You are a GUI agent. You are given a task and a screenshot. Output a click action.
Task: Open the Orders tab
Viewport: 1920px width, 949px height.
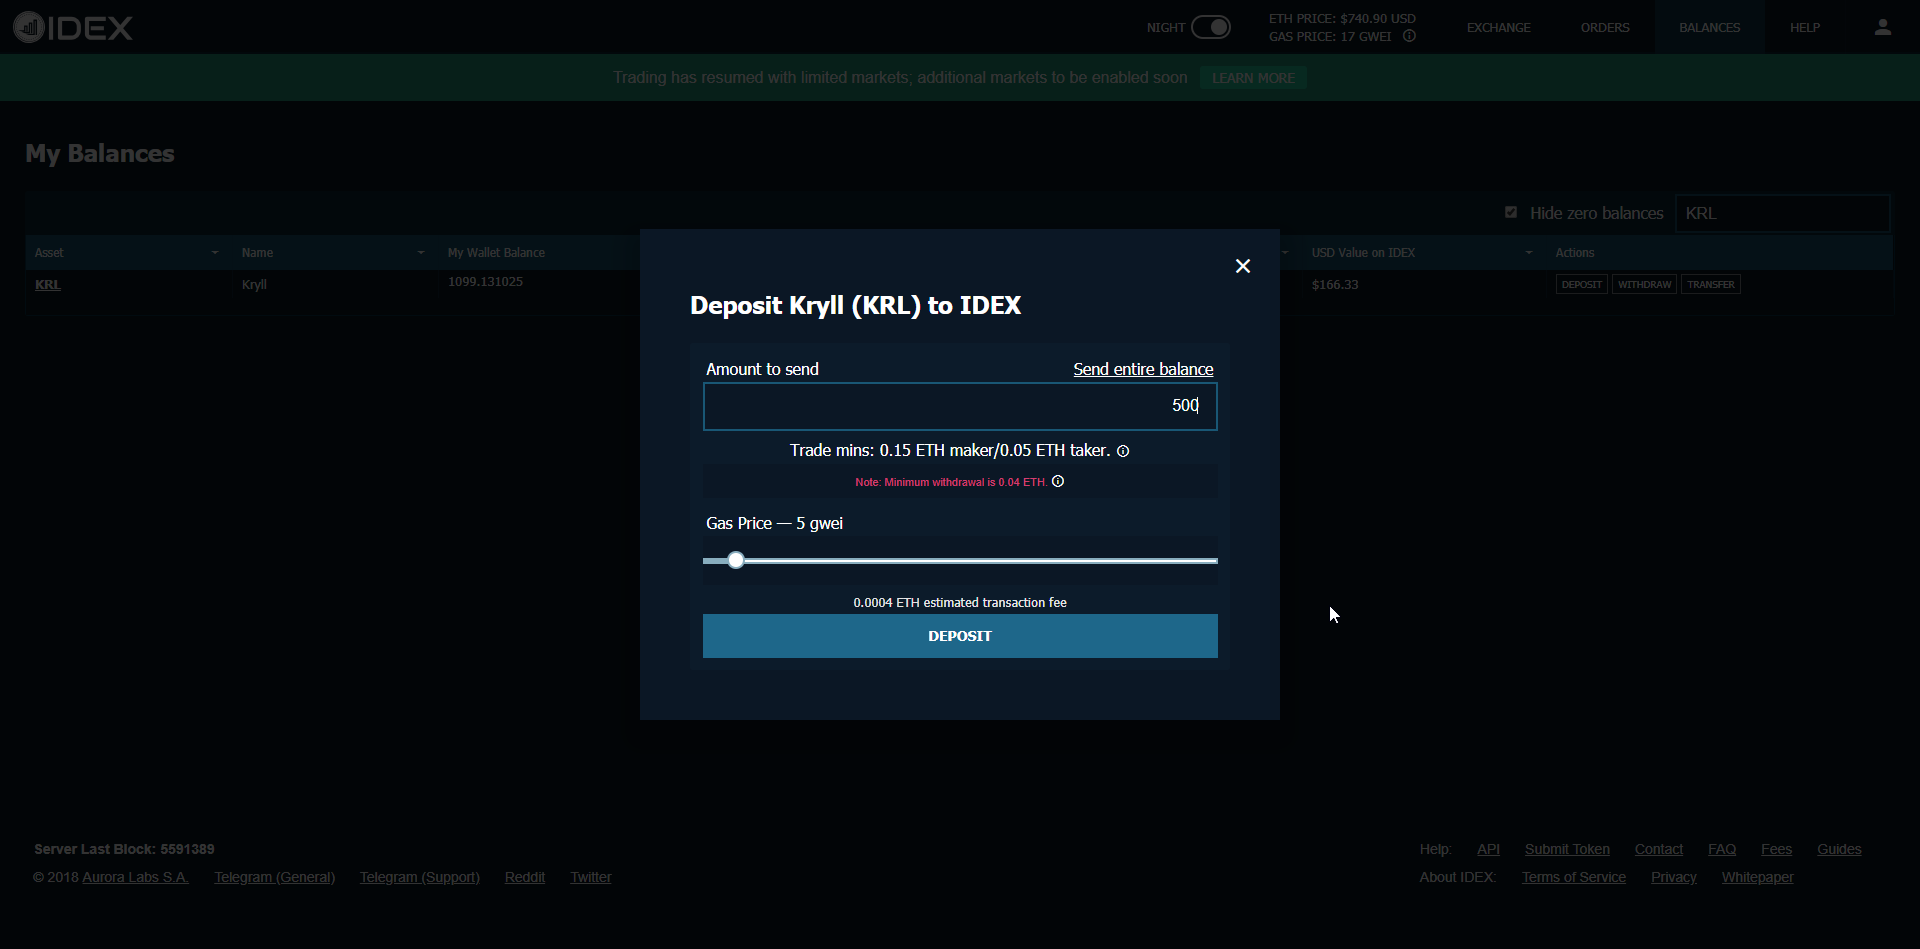(1605, 27)
